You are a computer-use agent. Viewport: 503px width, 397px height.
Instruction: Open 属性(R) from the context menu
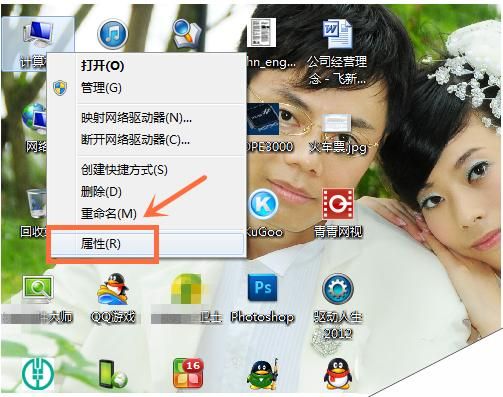point(147,244)
